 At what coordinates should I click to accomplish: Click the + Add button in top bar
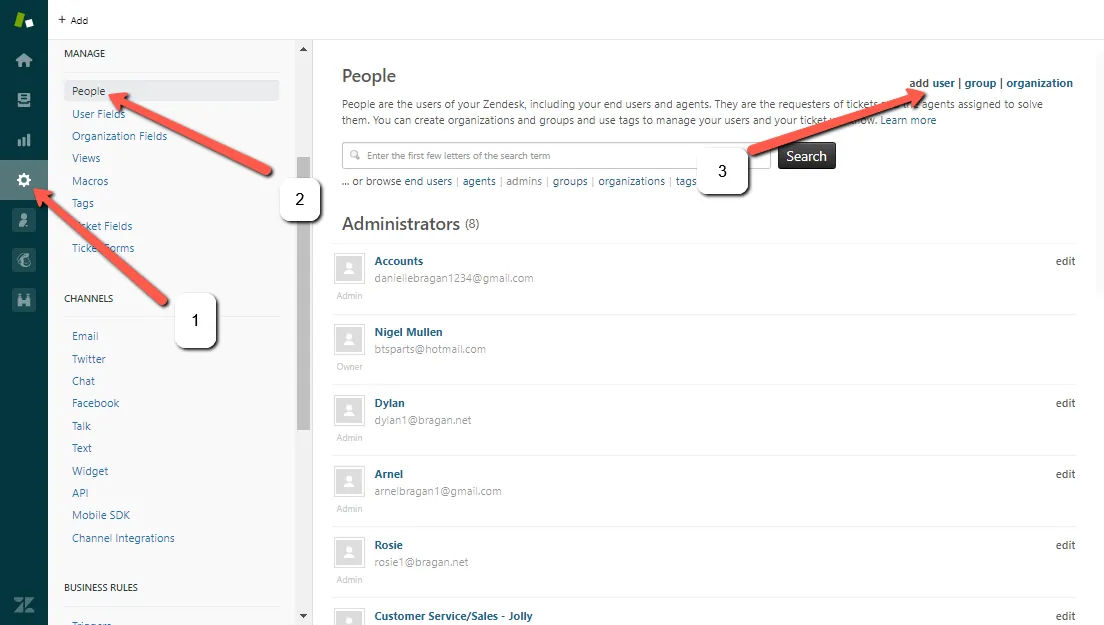point(73,20)
